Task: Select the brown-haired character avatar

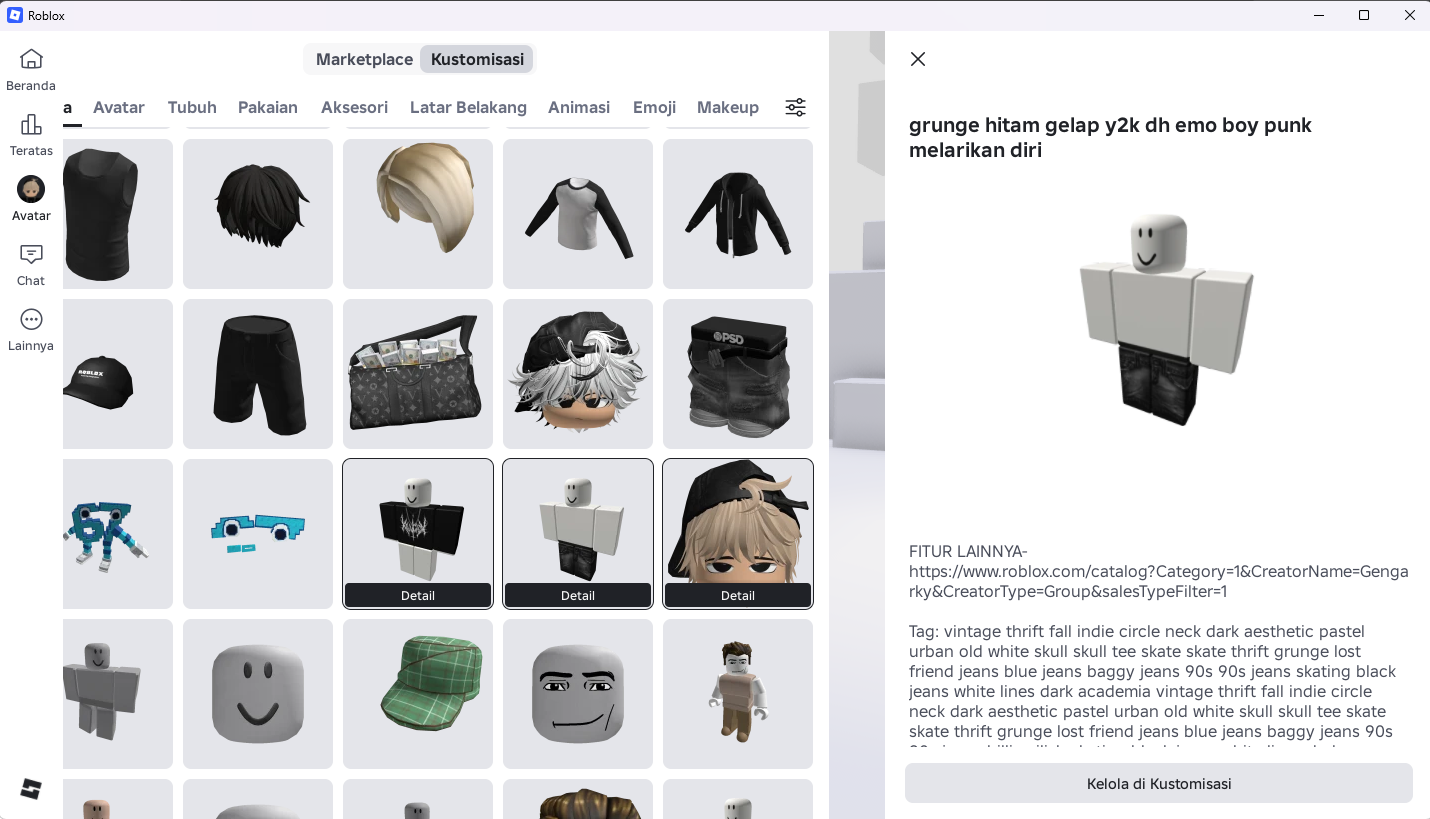Action: 738,694
